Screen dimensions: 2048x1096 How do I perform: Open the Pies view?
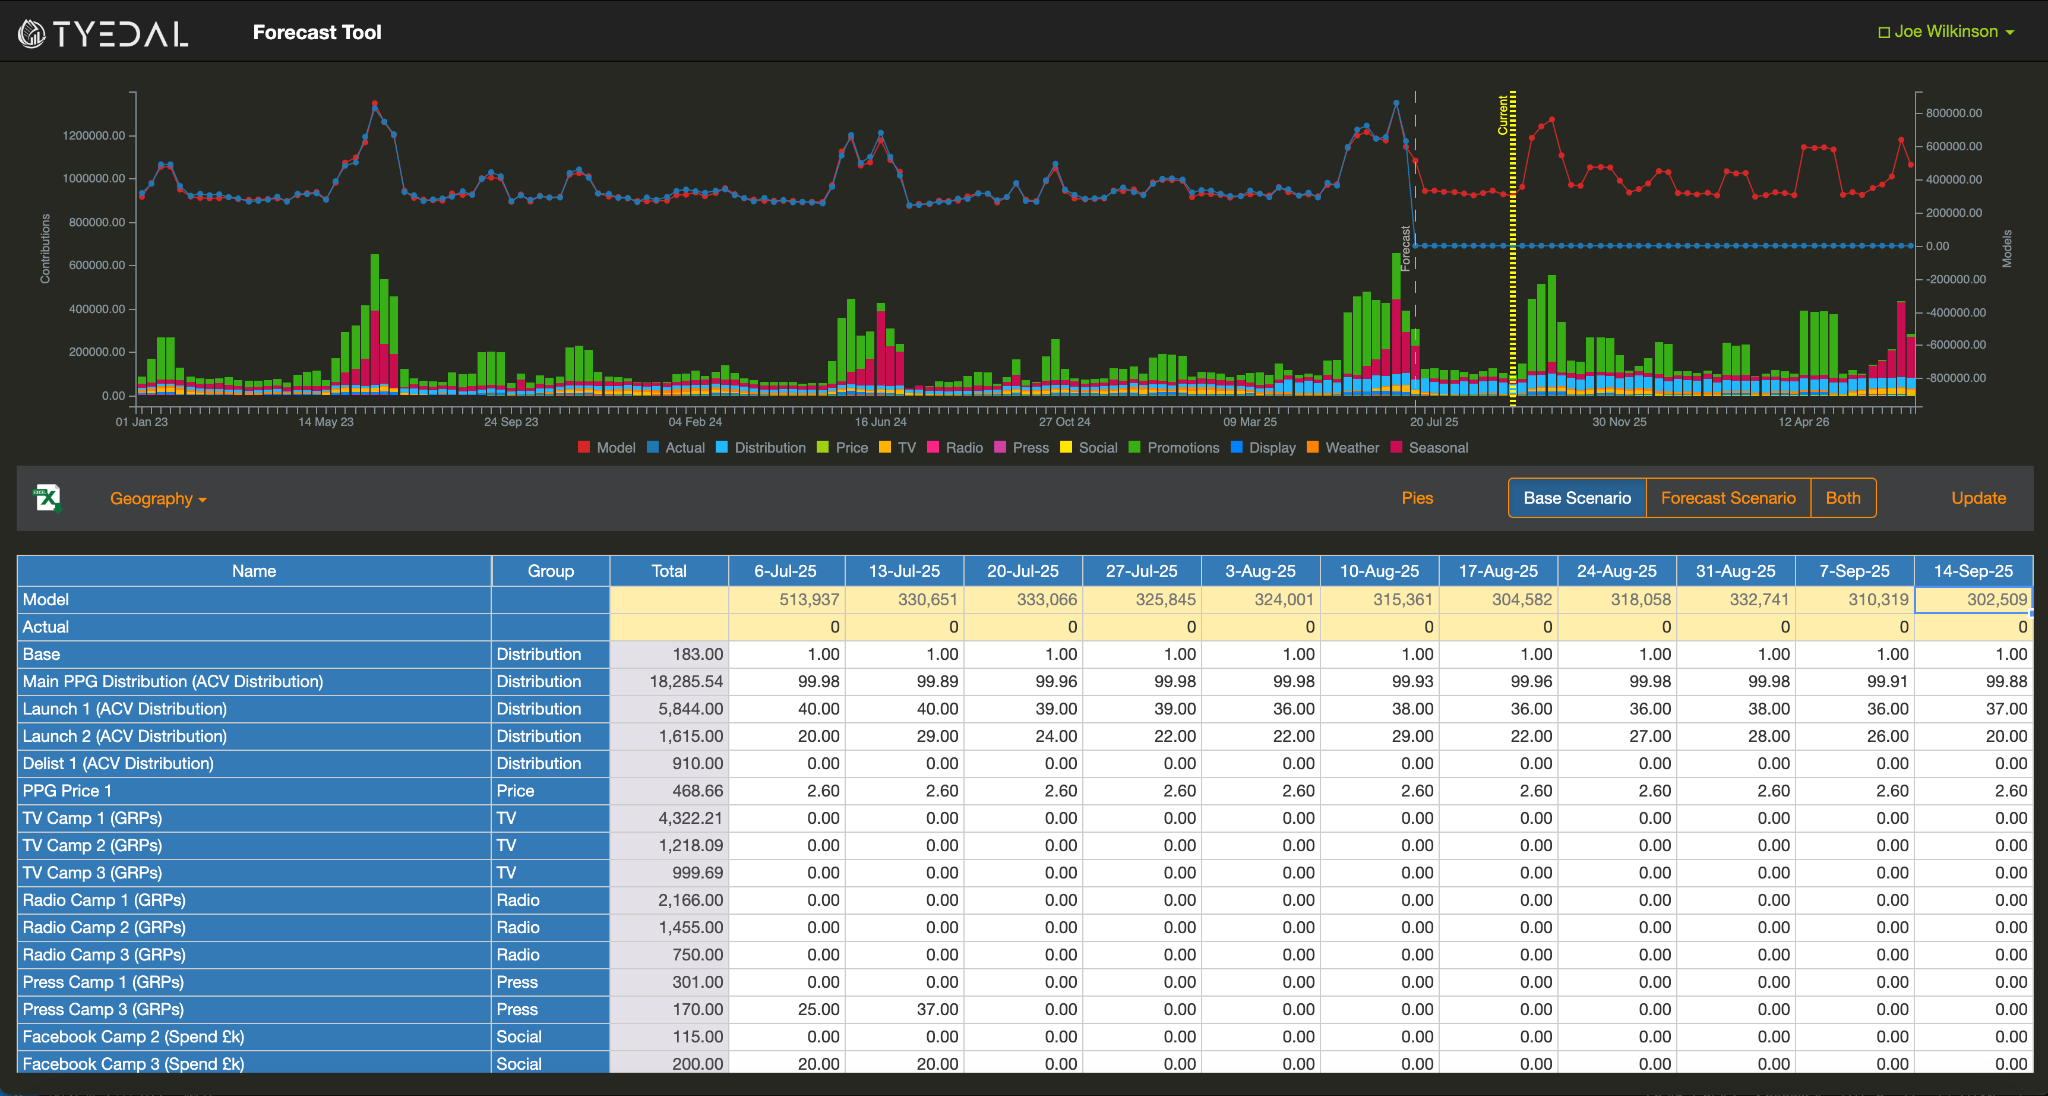[1417, 497]
